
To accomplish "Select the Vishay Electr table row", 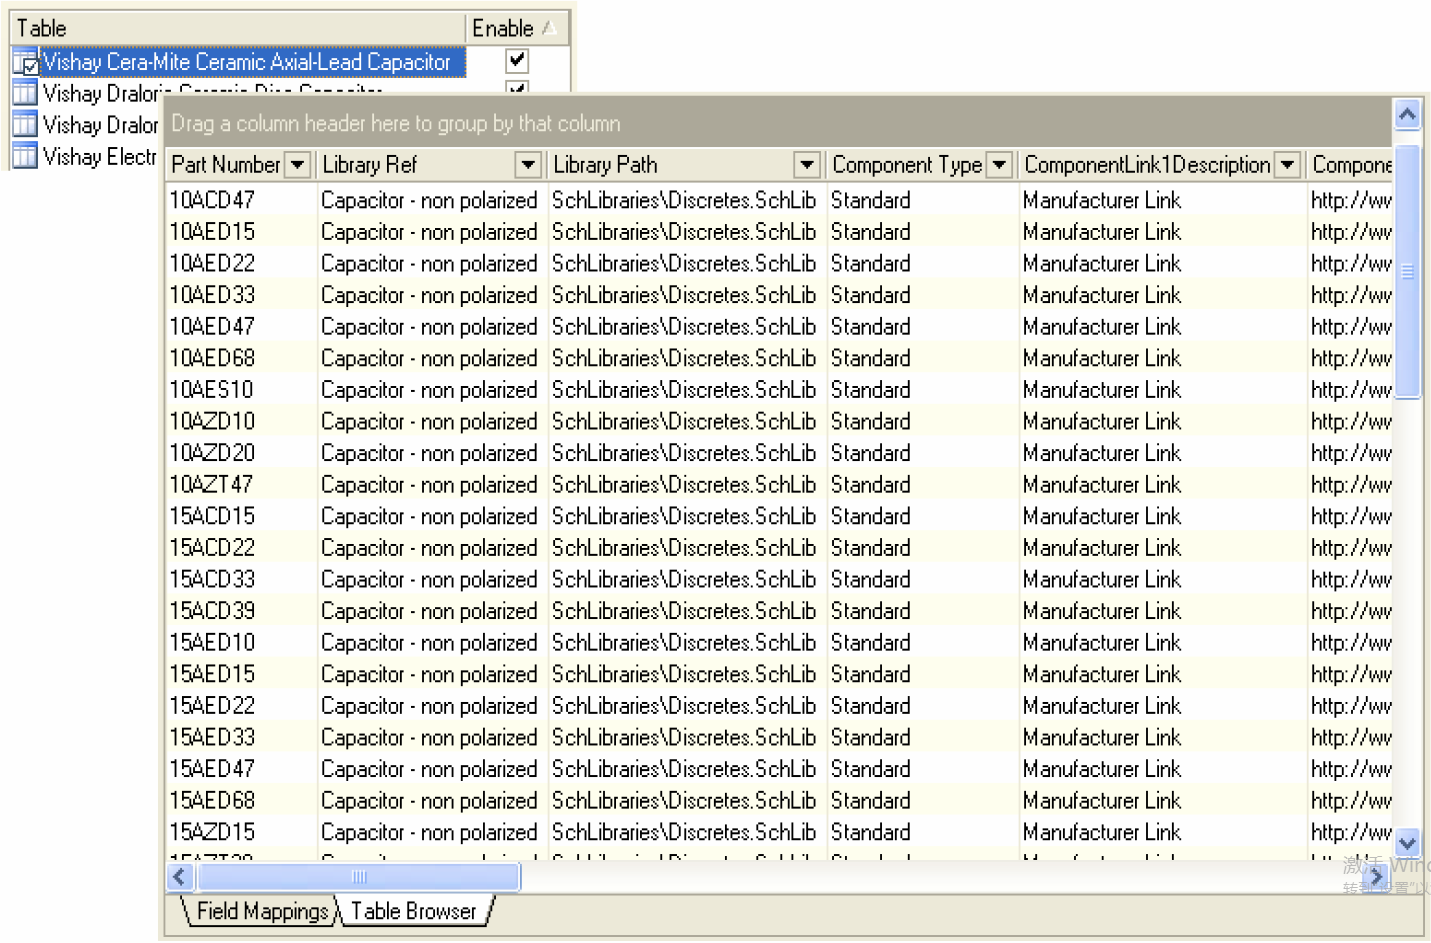I will click(100, 156).
